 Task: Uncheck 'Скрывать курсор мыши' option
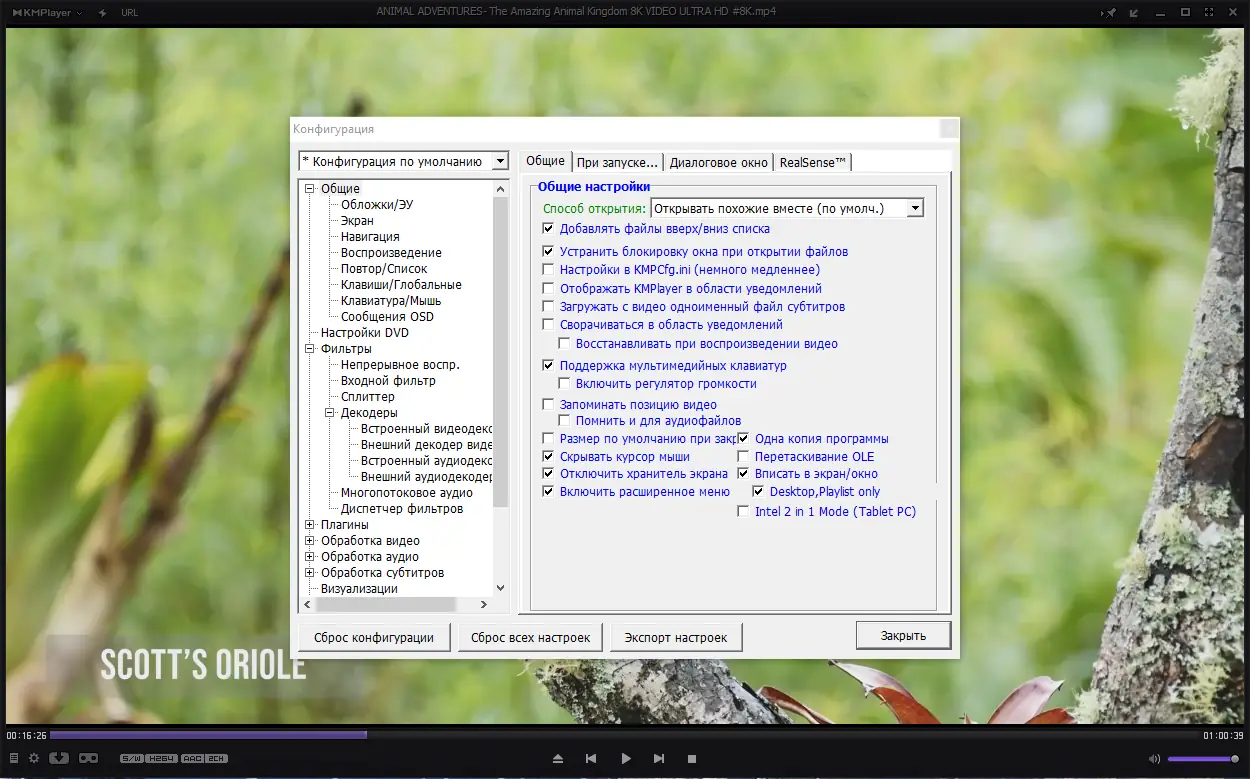[548, 457]
